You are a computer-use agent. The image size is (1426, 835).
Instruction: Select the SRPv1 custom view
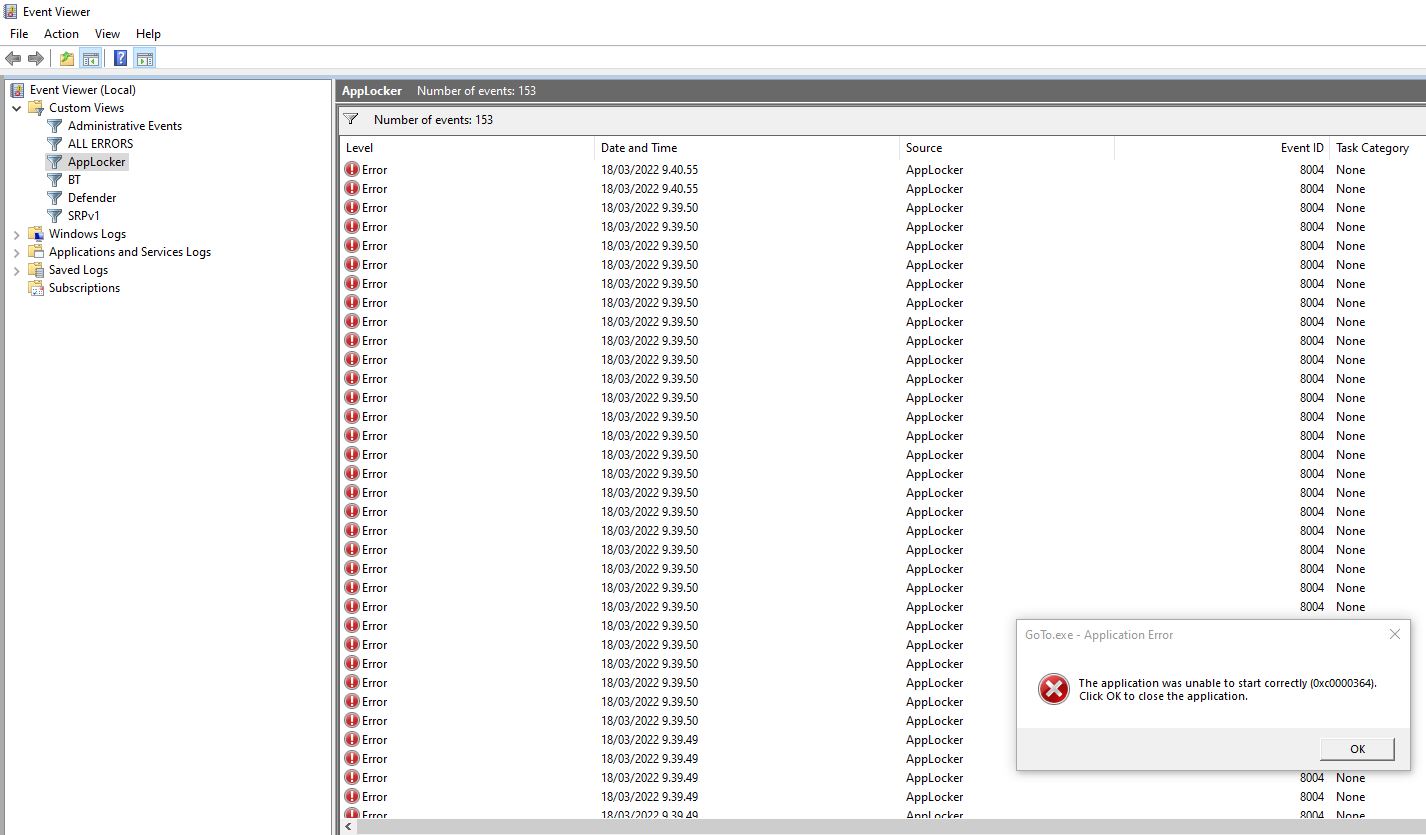coord(84,216)
